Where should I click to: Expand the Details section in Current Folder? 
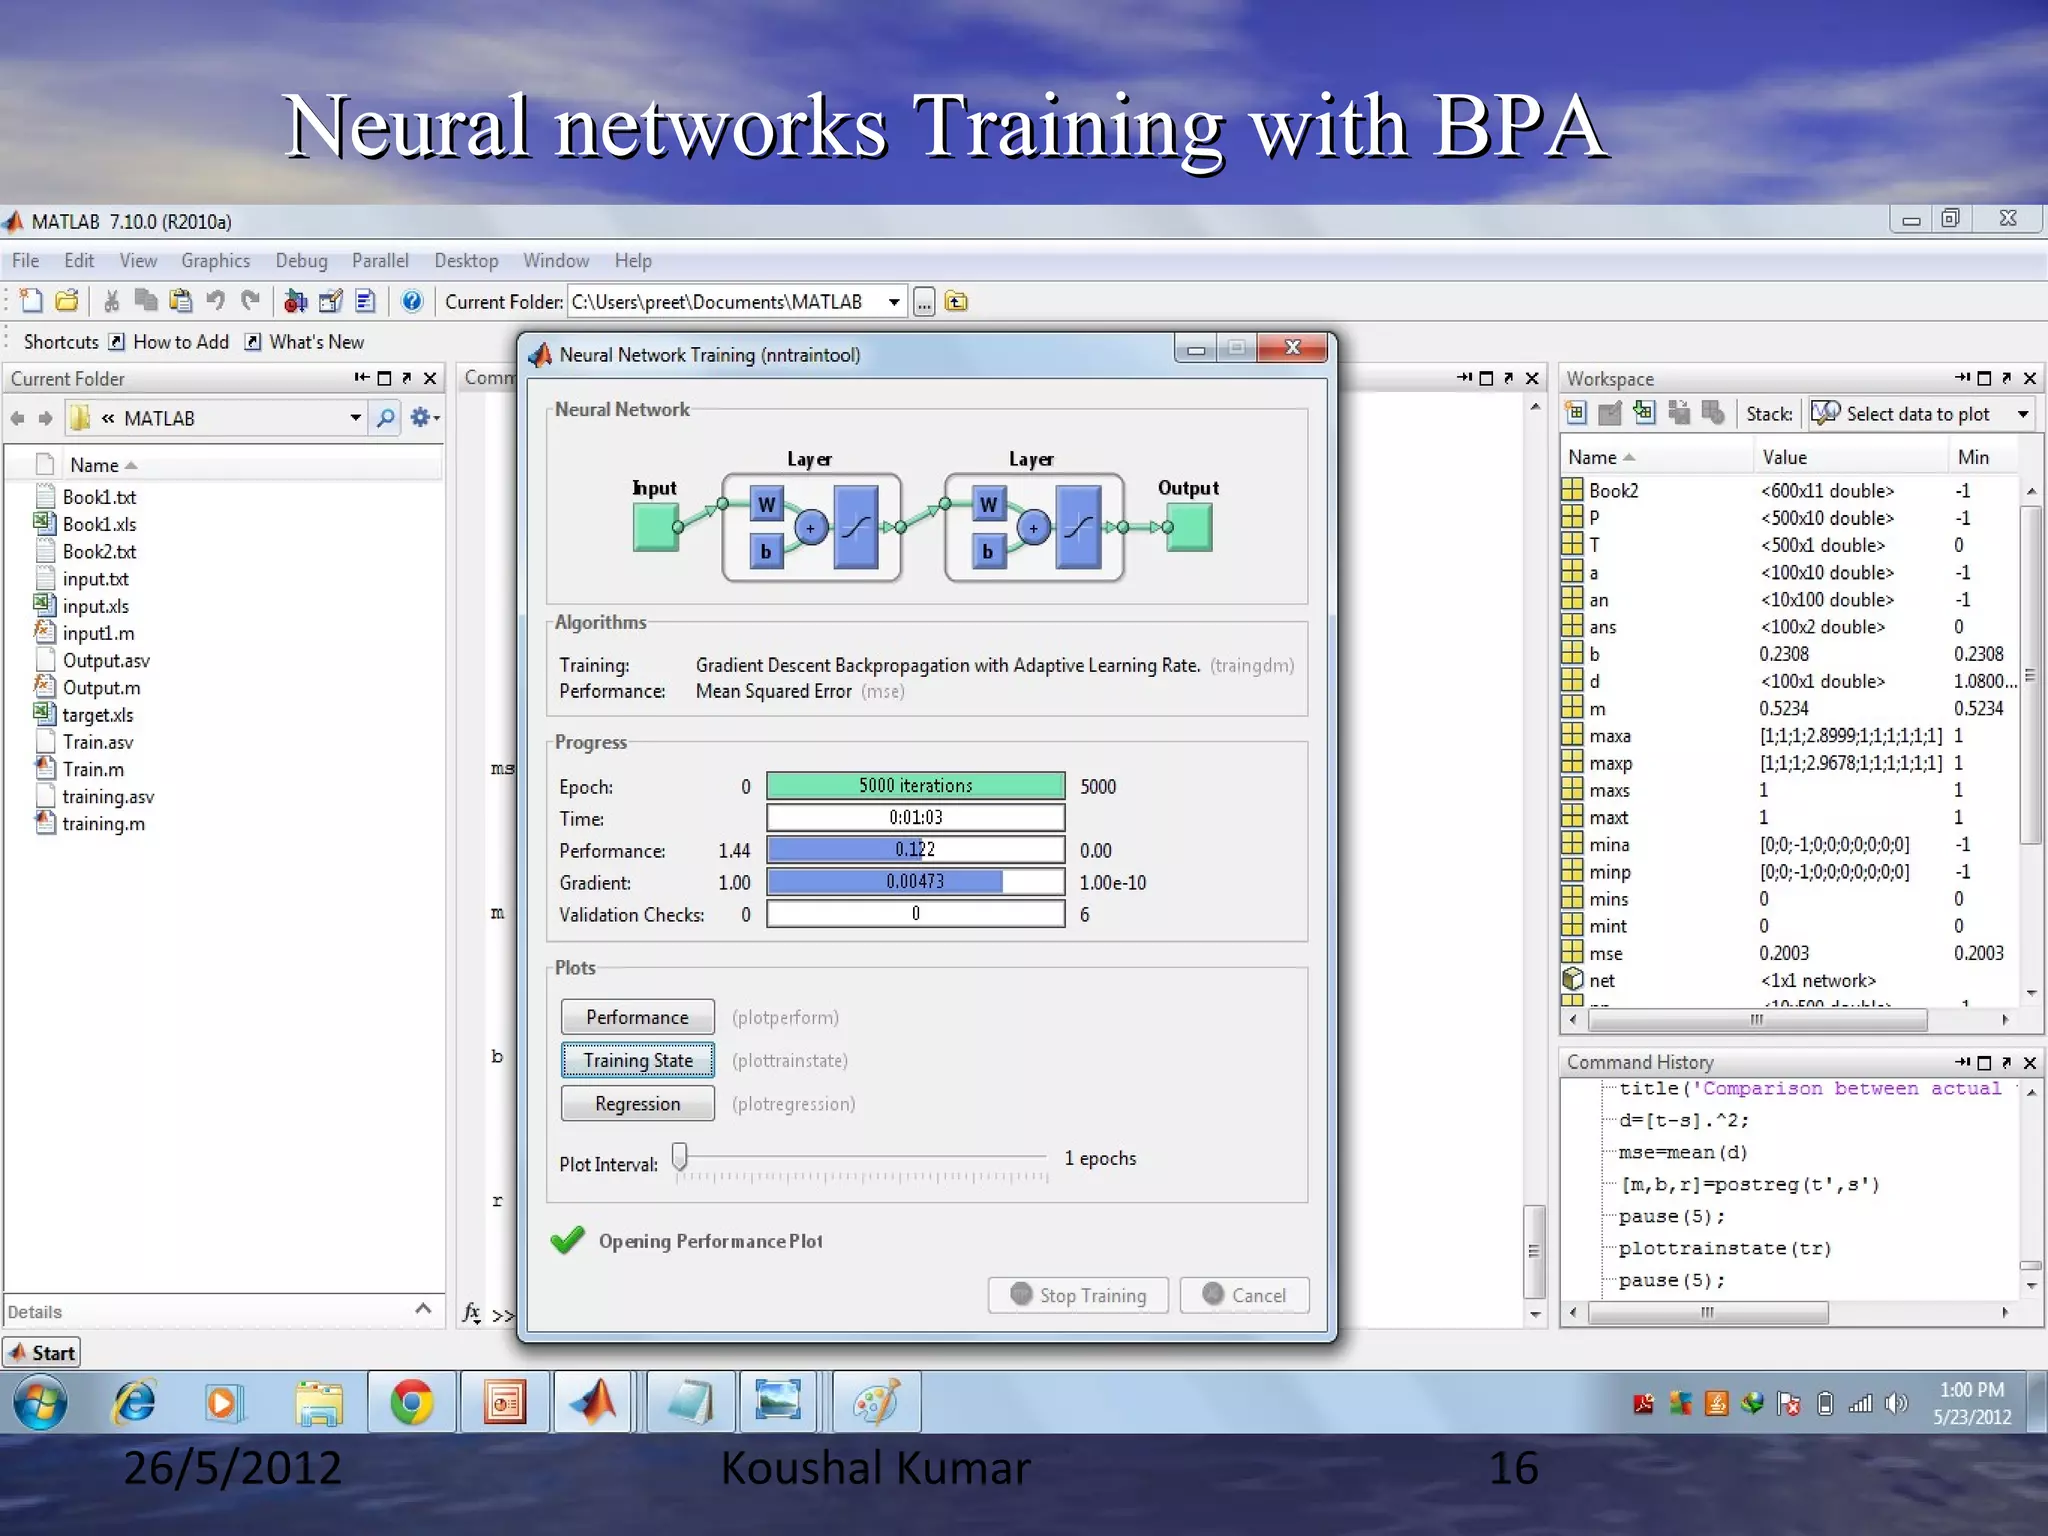(x=423, y=1309)
